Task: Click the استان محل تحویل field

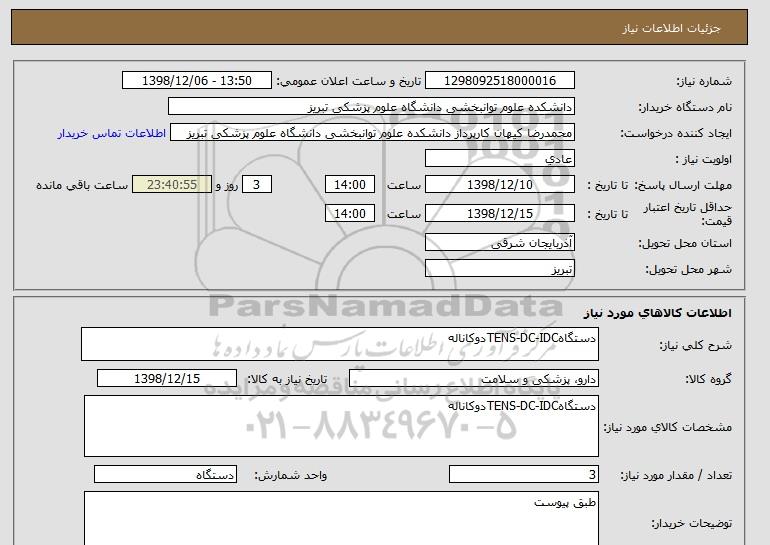Action: [x=500, y=243]
